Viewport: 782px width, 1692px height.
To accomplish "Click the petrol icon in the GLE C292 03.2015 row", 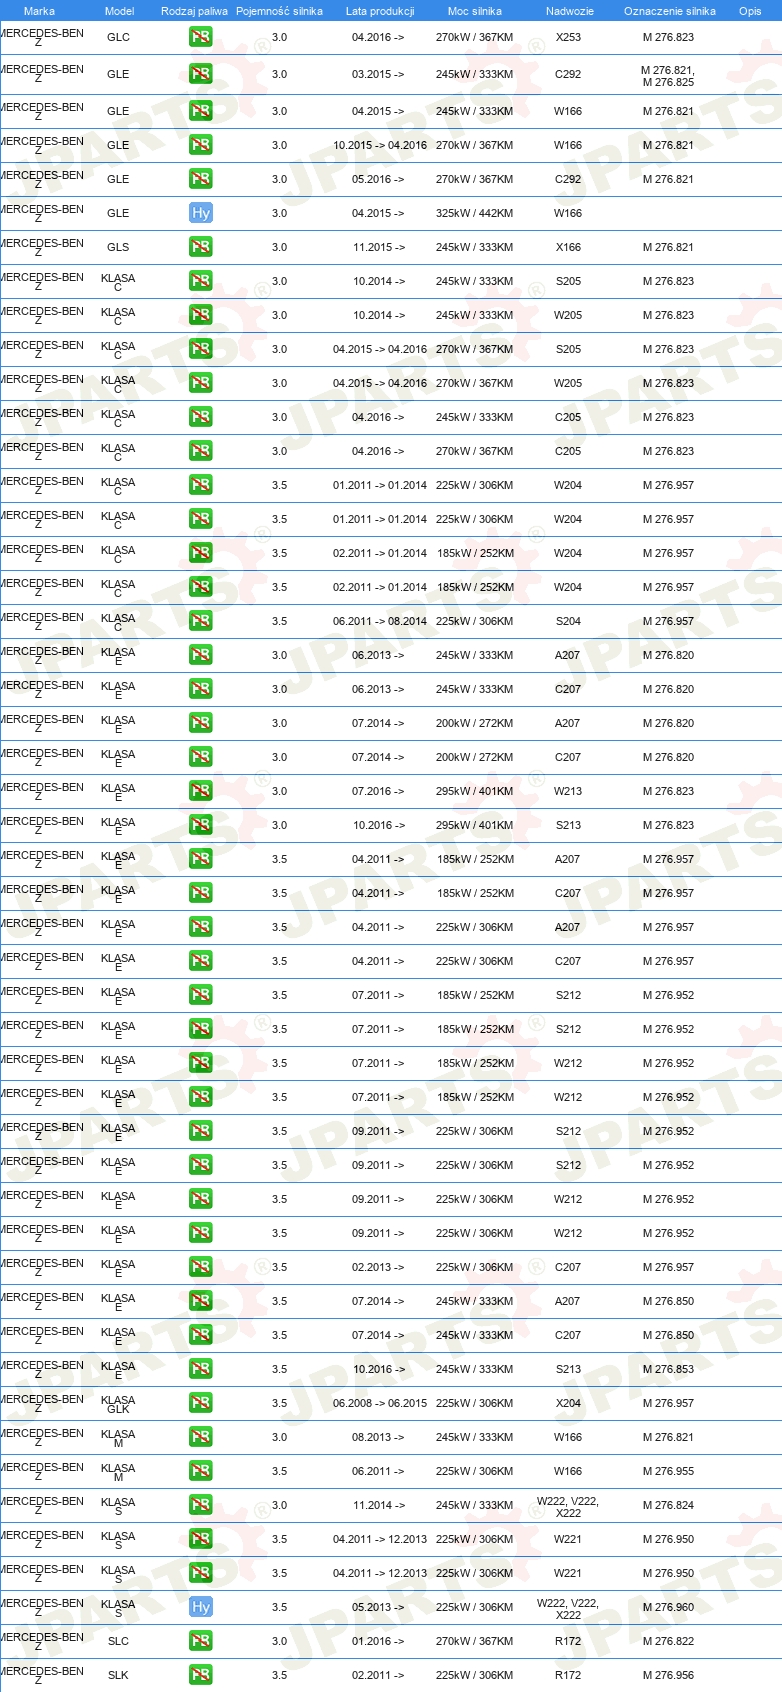I will [201, 74].
